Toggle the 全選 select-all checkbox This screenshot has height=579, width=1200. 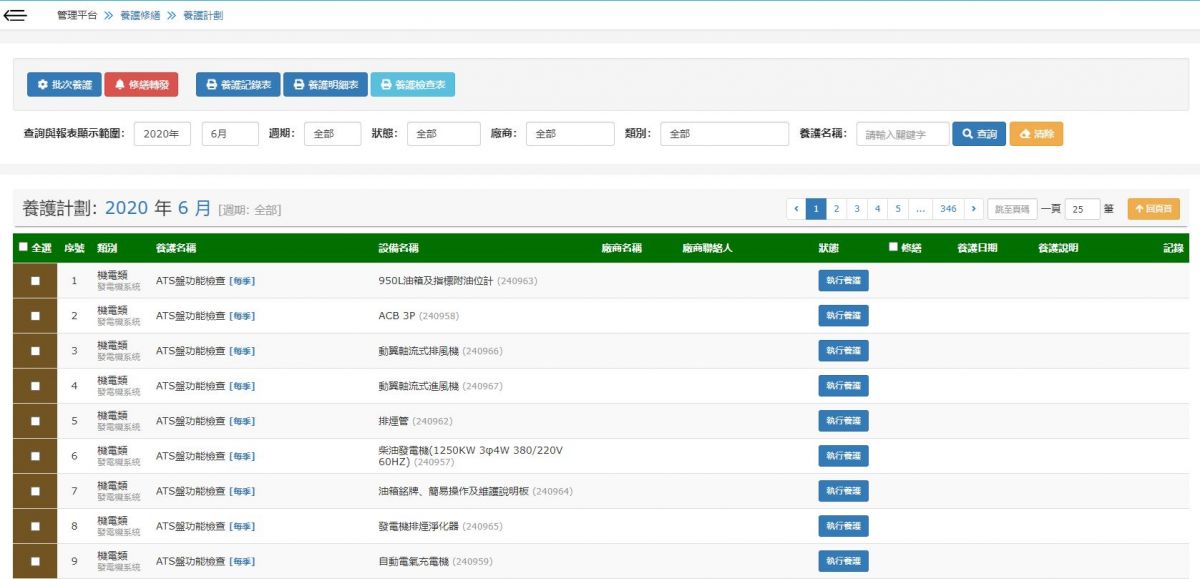[24, 248]
